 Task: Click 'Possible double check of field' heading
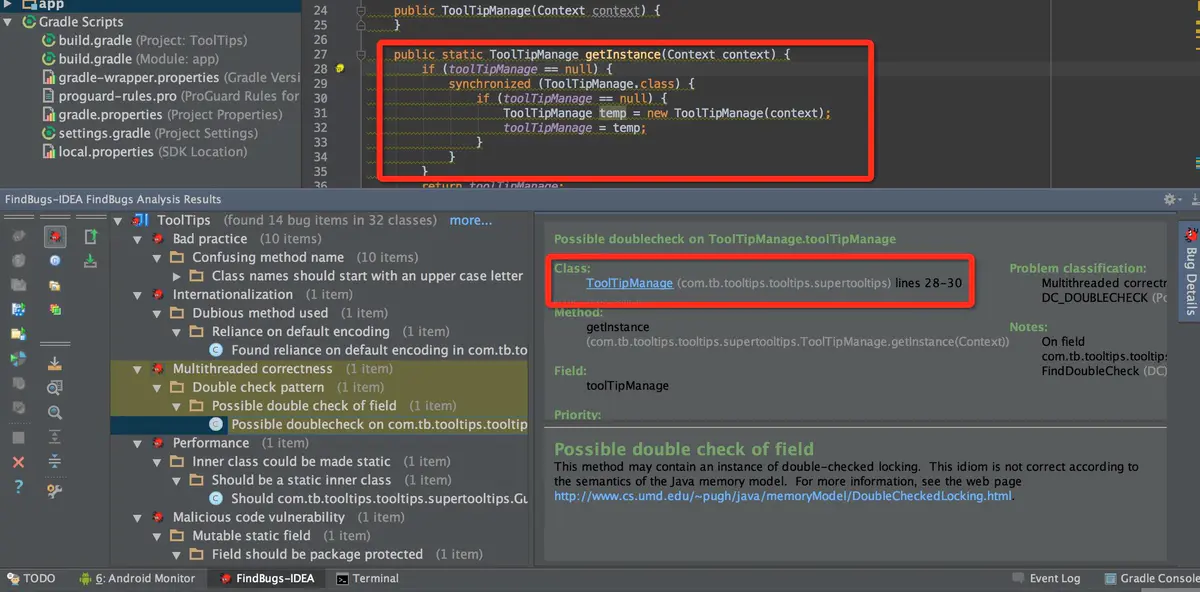click(684, 450)
